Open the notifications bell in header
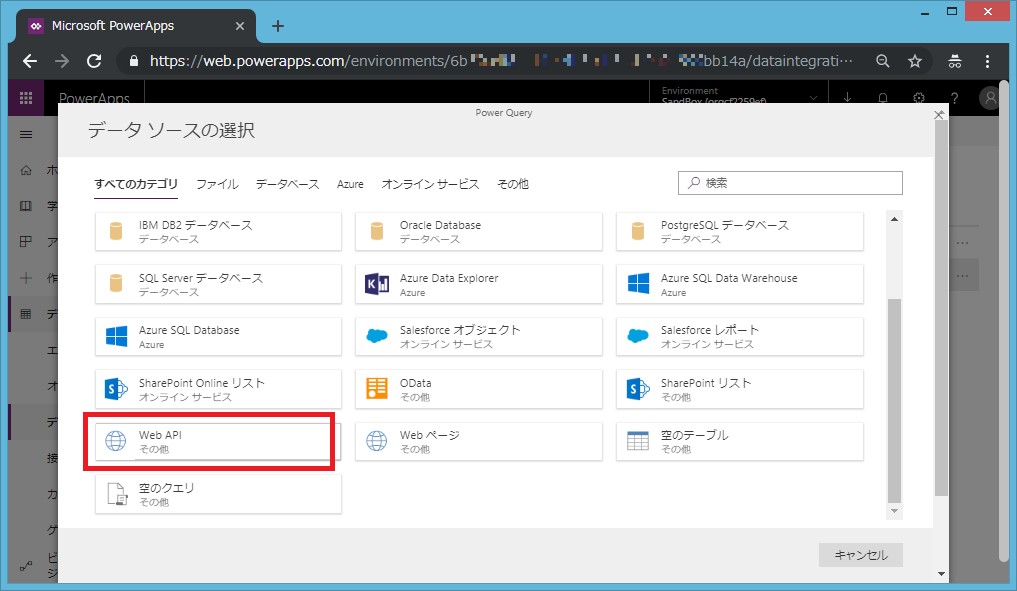Image resolution: width=1017 pixels, height=591 pixels. (883, 98)
